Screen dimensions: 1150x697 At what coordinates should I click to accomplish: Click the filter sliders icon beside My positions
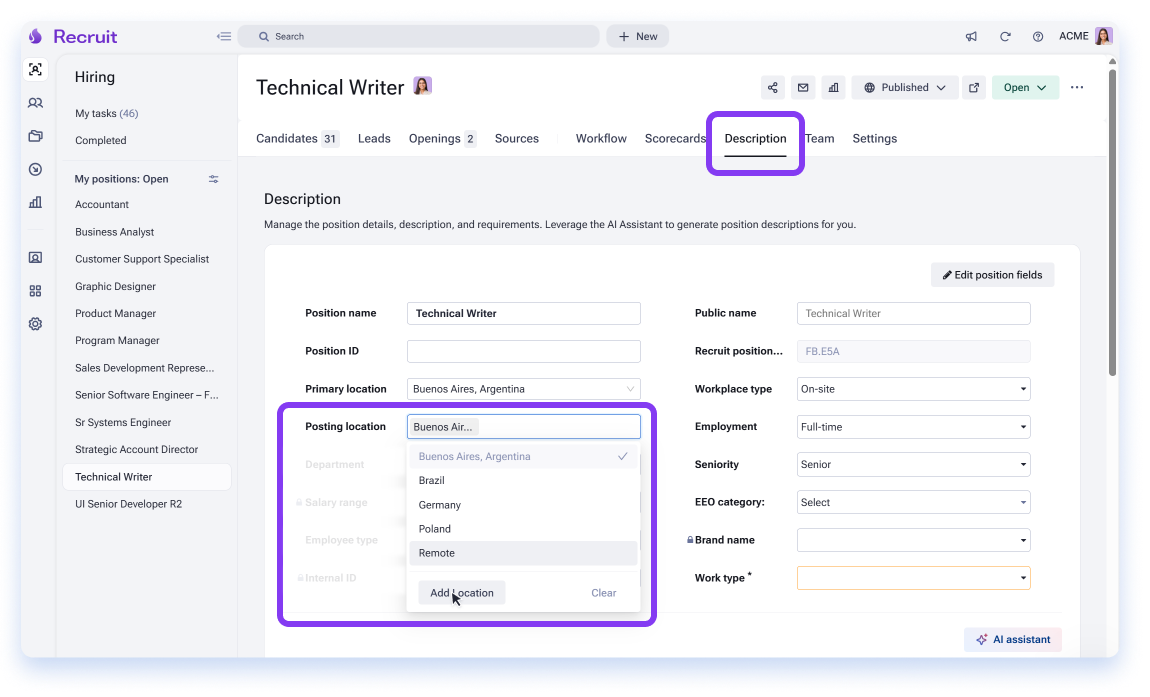(x=213, y=179)
